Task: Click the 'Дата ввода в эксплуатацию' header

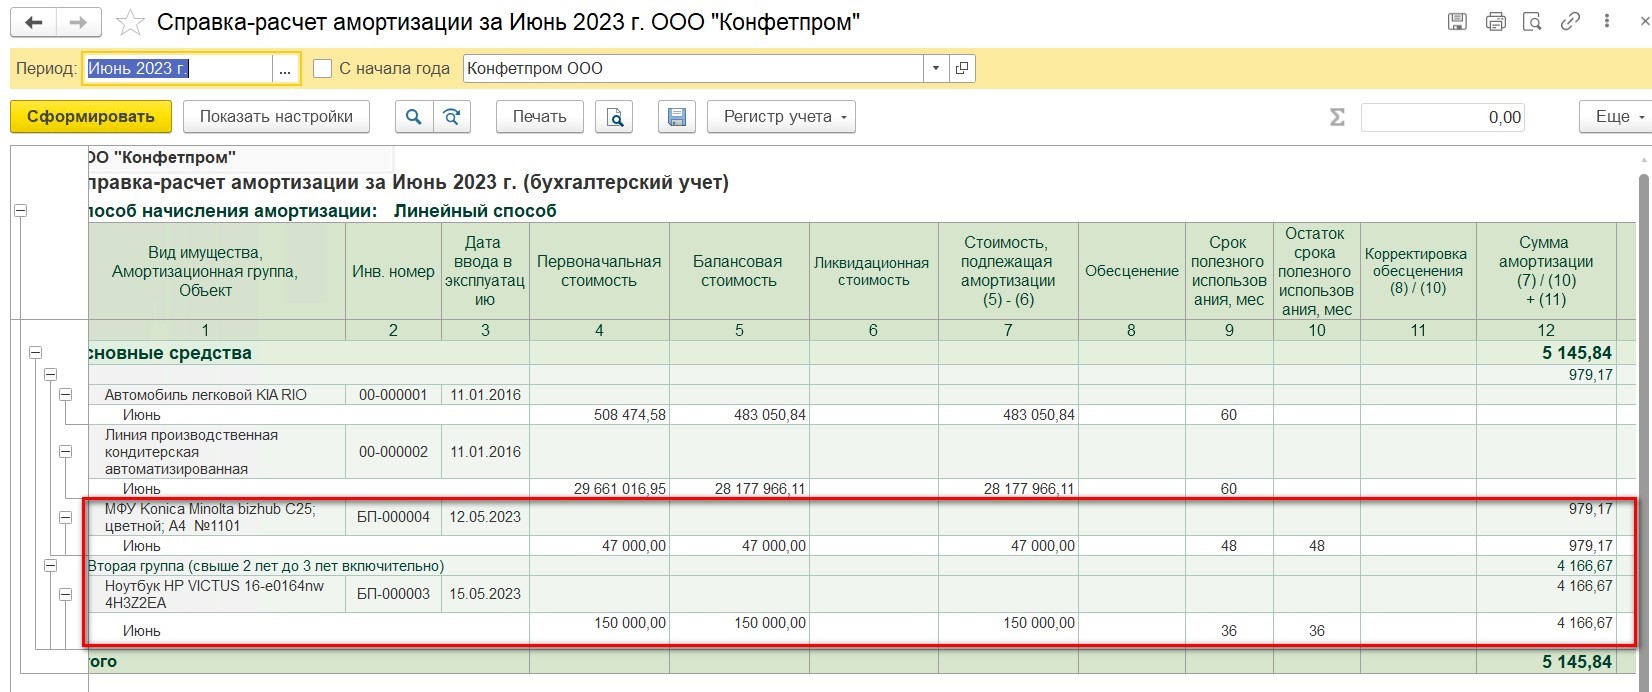Action: (x=485, y=271)
